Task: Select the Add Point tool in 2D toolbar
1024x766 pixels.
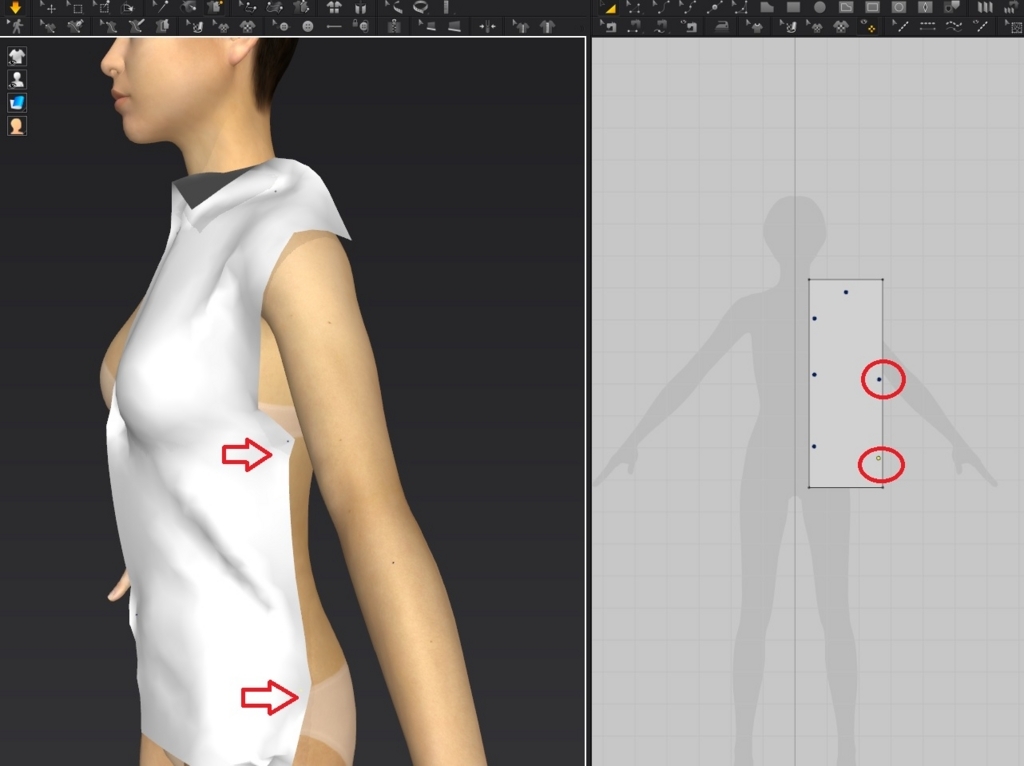Action: point(714,8)
